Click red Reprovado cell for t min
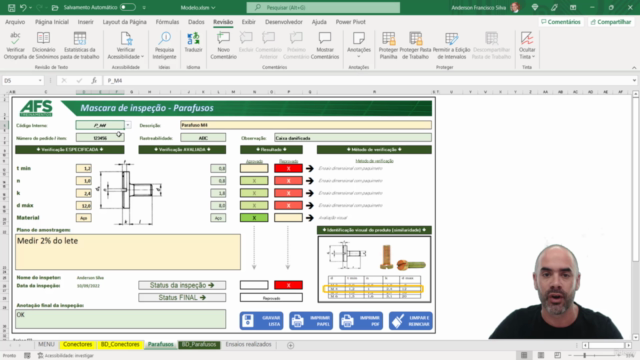Screen dimensions: 640x360 tap(288, 168)
